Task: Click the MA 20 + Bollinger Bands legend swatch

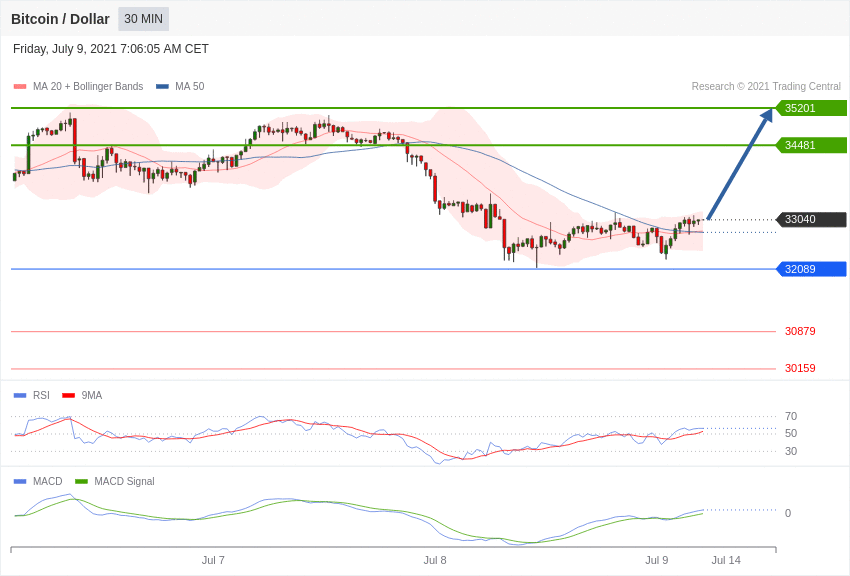Action: coord(20,87)
